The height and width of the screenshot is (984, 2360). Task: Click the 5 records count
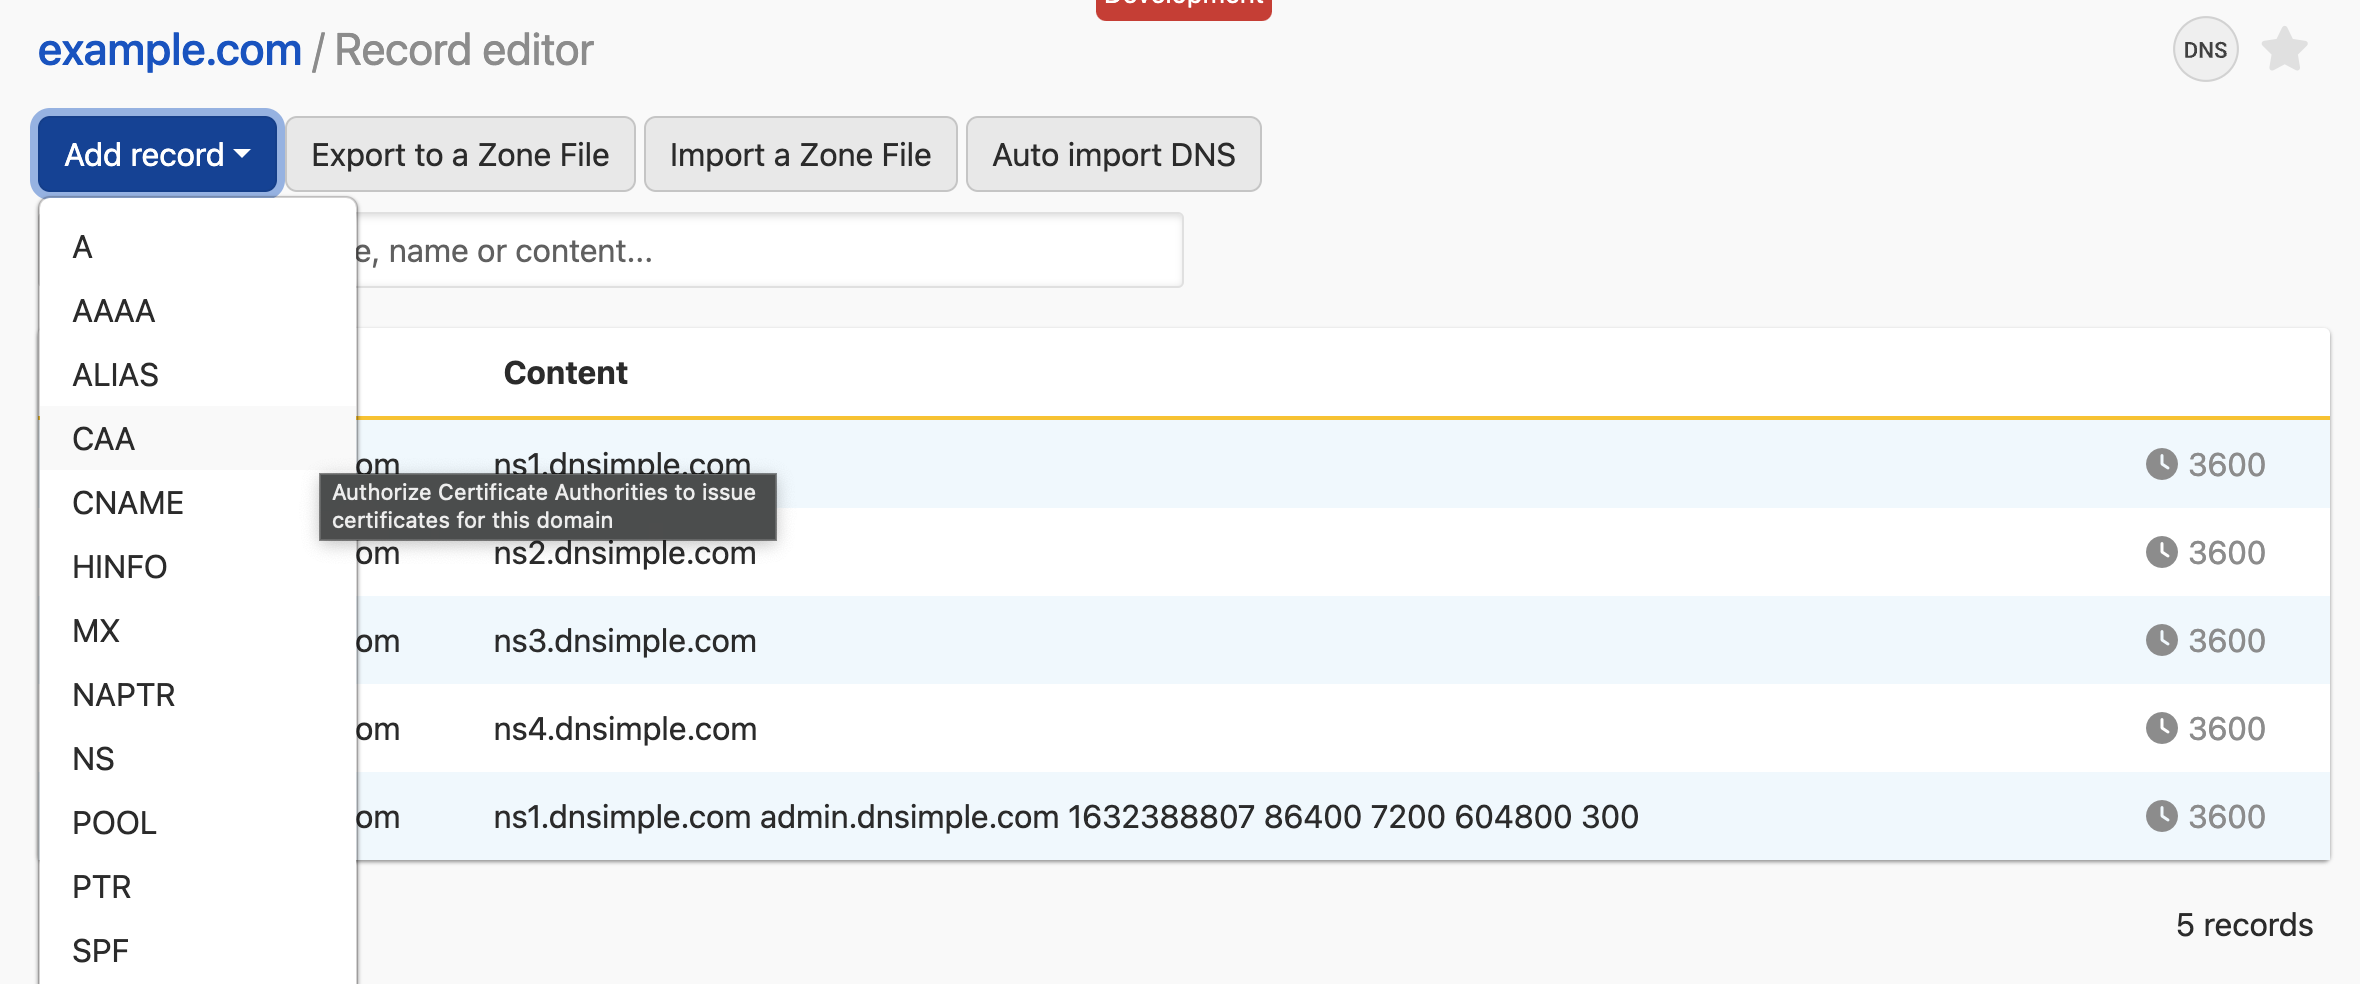tap(2244, 925)
